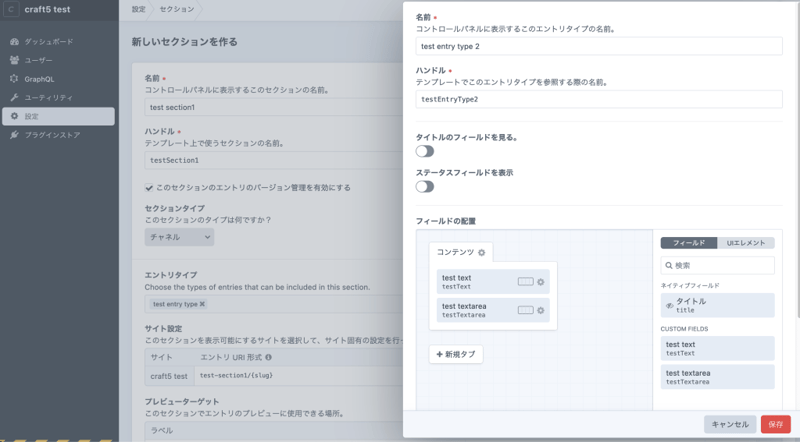The width and height of the screenshot is (800, 442).
Task: Click the width icon on test textarea field
Action: point(525,311)
